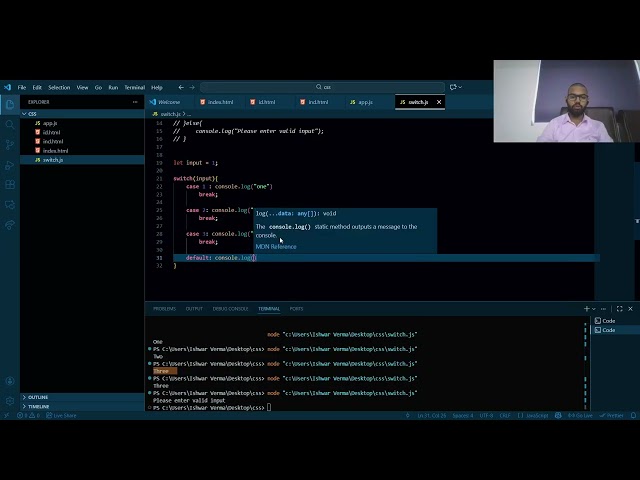Open the Live Share activity bar icon

(x=10, y=224)
